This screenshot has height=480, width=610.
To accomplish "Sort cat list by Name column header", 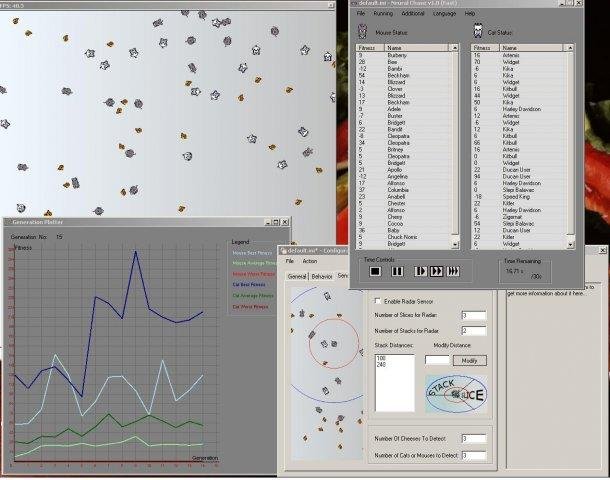I will pos(531,47).
